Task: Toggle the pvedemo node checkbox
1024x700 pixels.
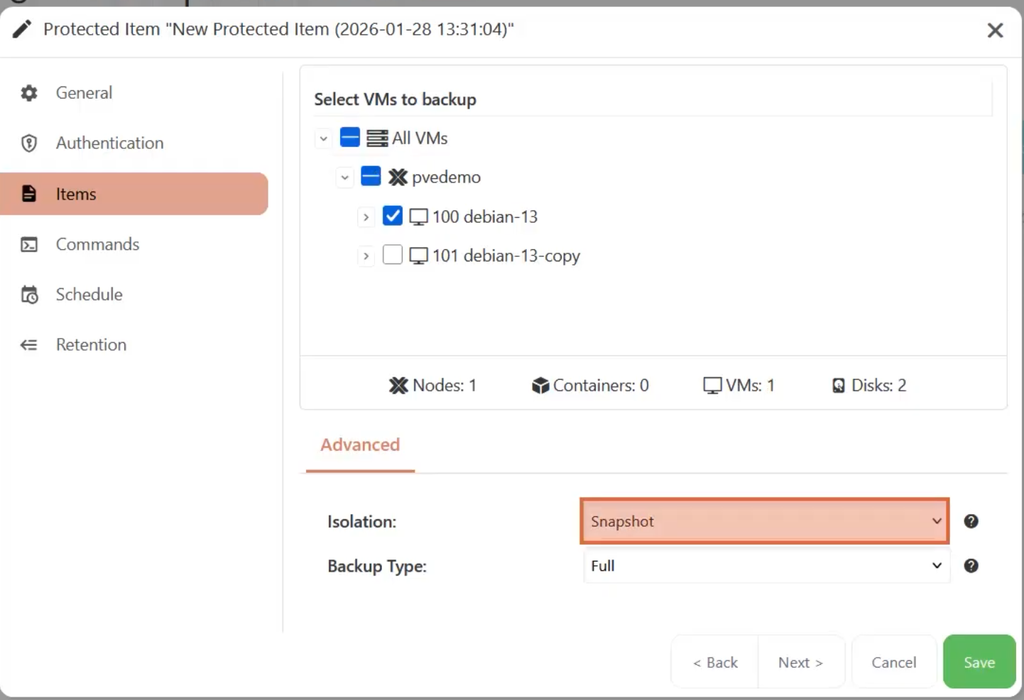Action: point(371,176)
